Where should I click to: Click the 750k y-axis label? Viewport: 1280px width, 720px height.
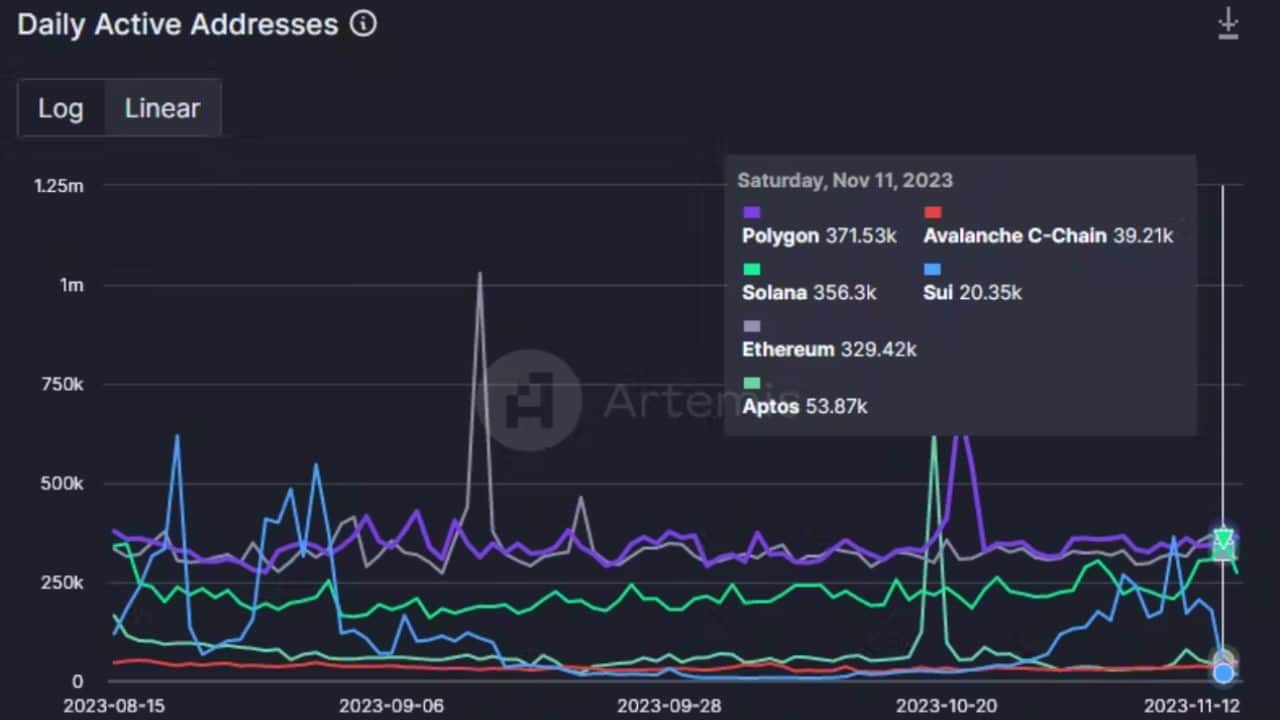click(63, 385)
